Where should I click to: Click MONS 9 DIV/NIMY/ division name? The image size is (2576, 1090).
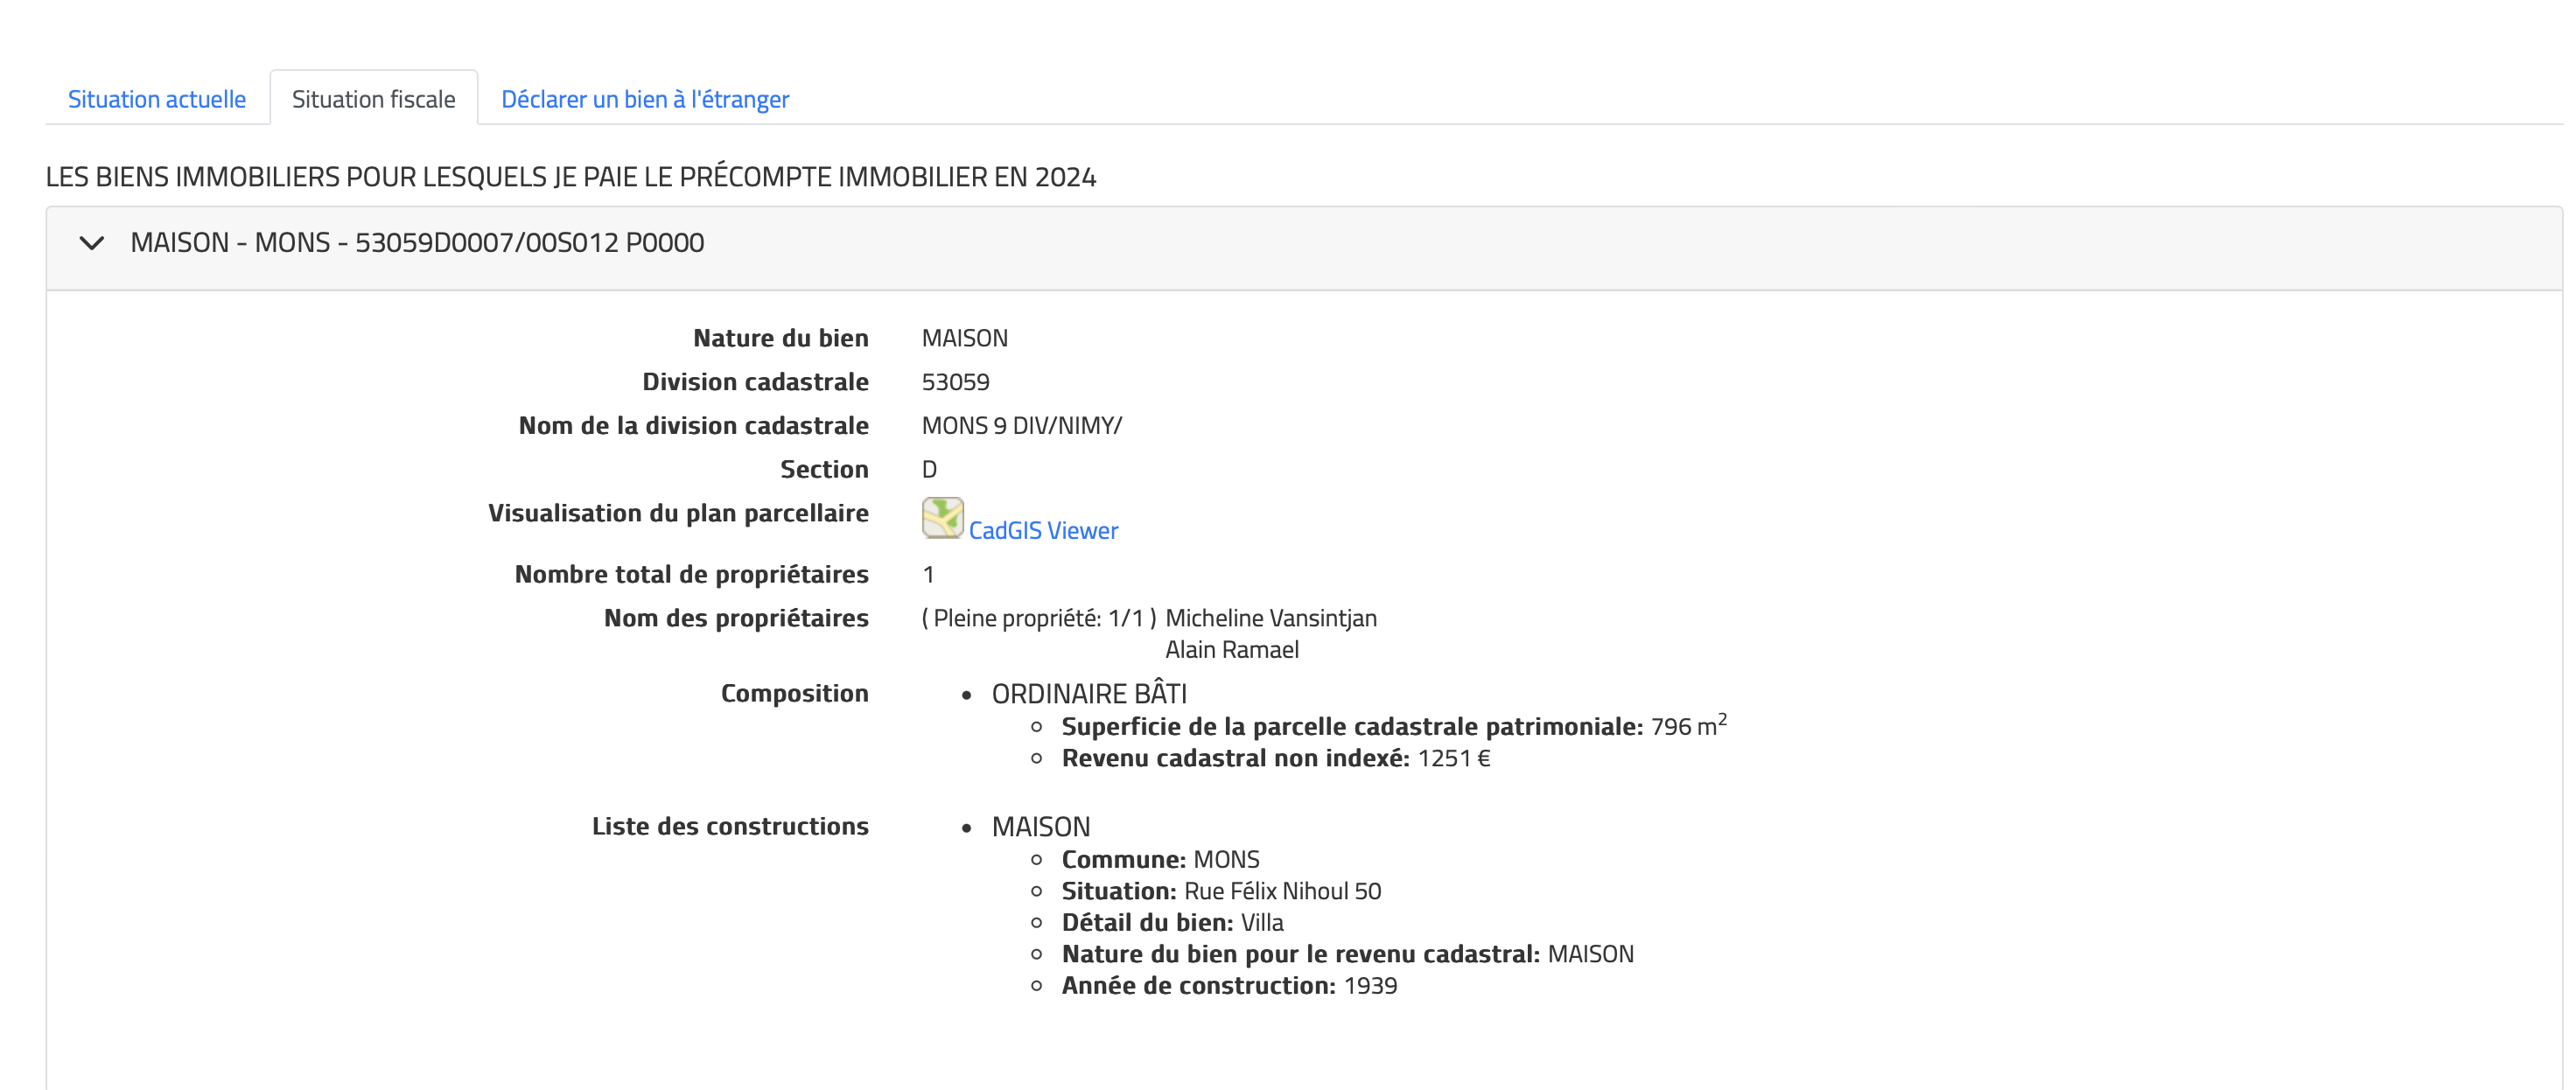pos(1021,426)
